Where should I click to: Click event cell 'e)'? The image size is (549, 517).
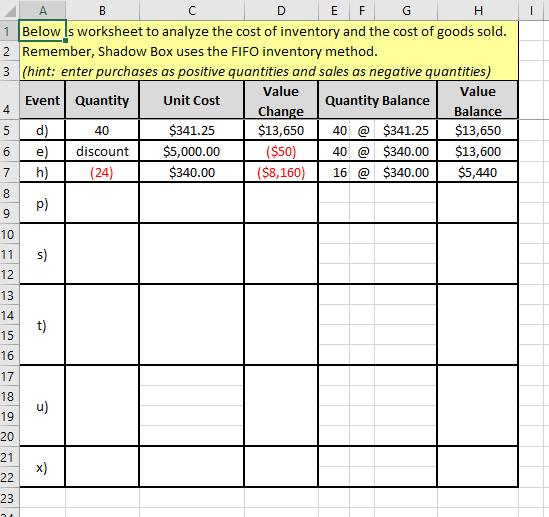pos(42,151)
